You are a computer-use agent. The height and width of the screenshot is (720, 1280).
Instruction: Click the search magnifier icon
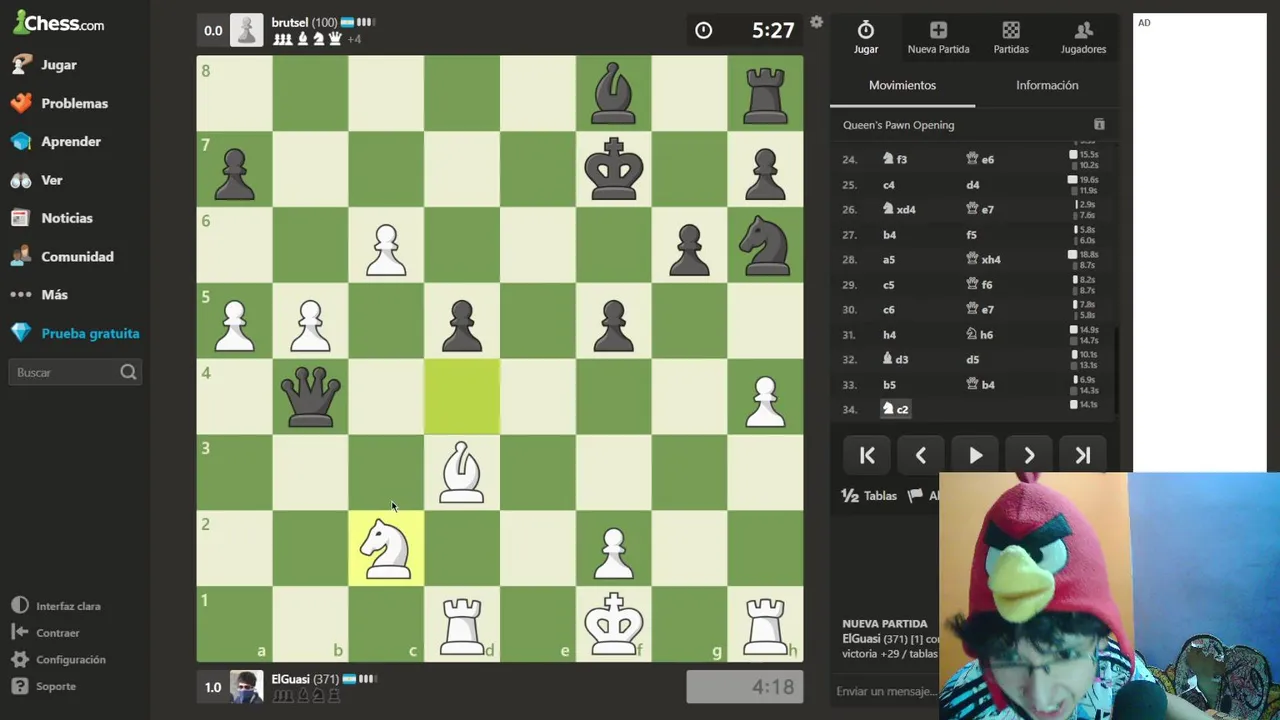128,372
